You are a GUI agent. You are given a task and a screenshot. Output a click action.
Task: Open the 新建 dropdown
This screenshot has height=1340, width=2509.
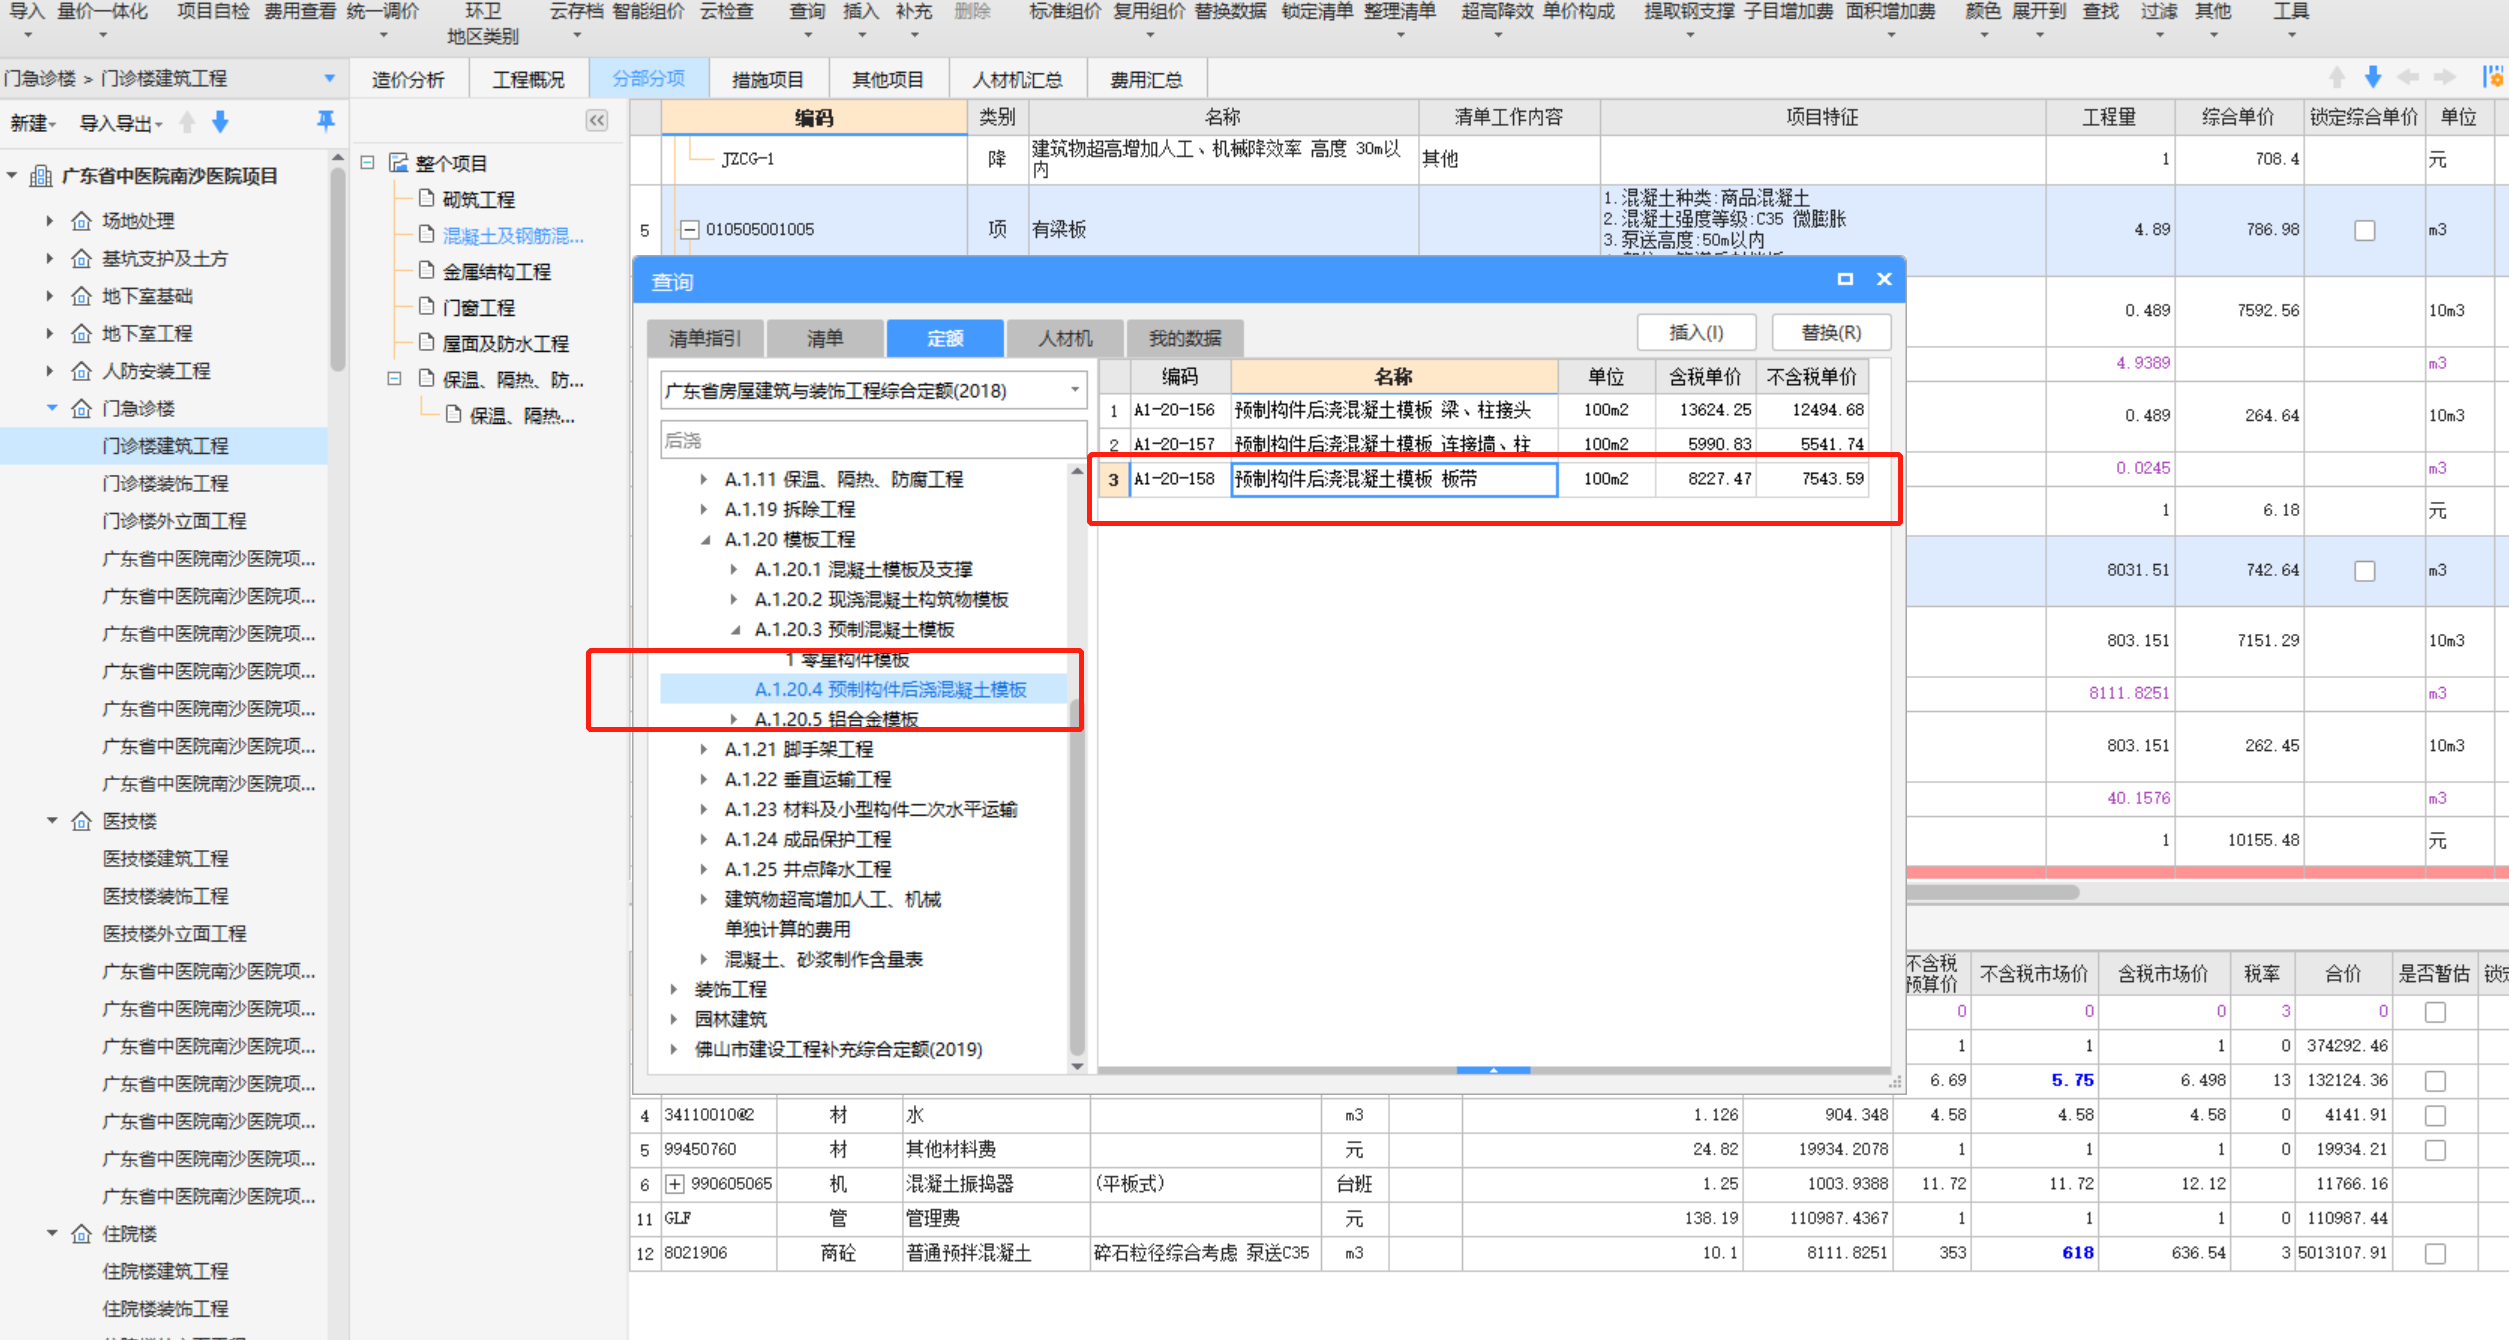tap(33, 123)
